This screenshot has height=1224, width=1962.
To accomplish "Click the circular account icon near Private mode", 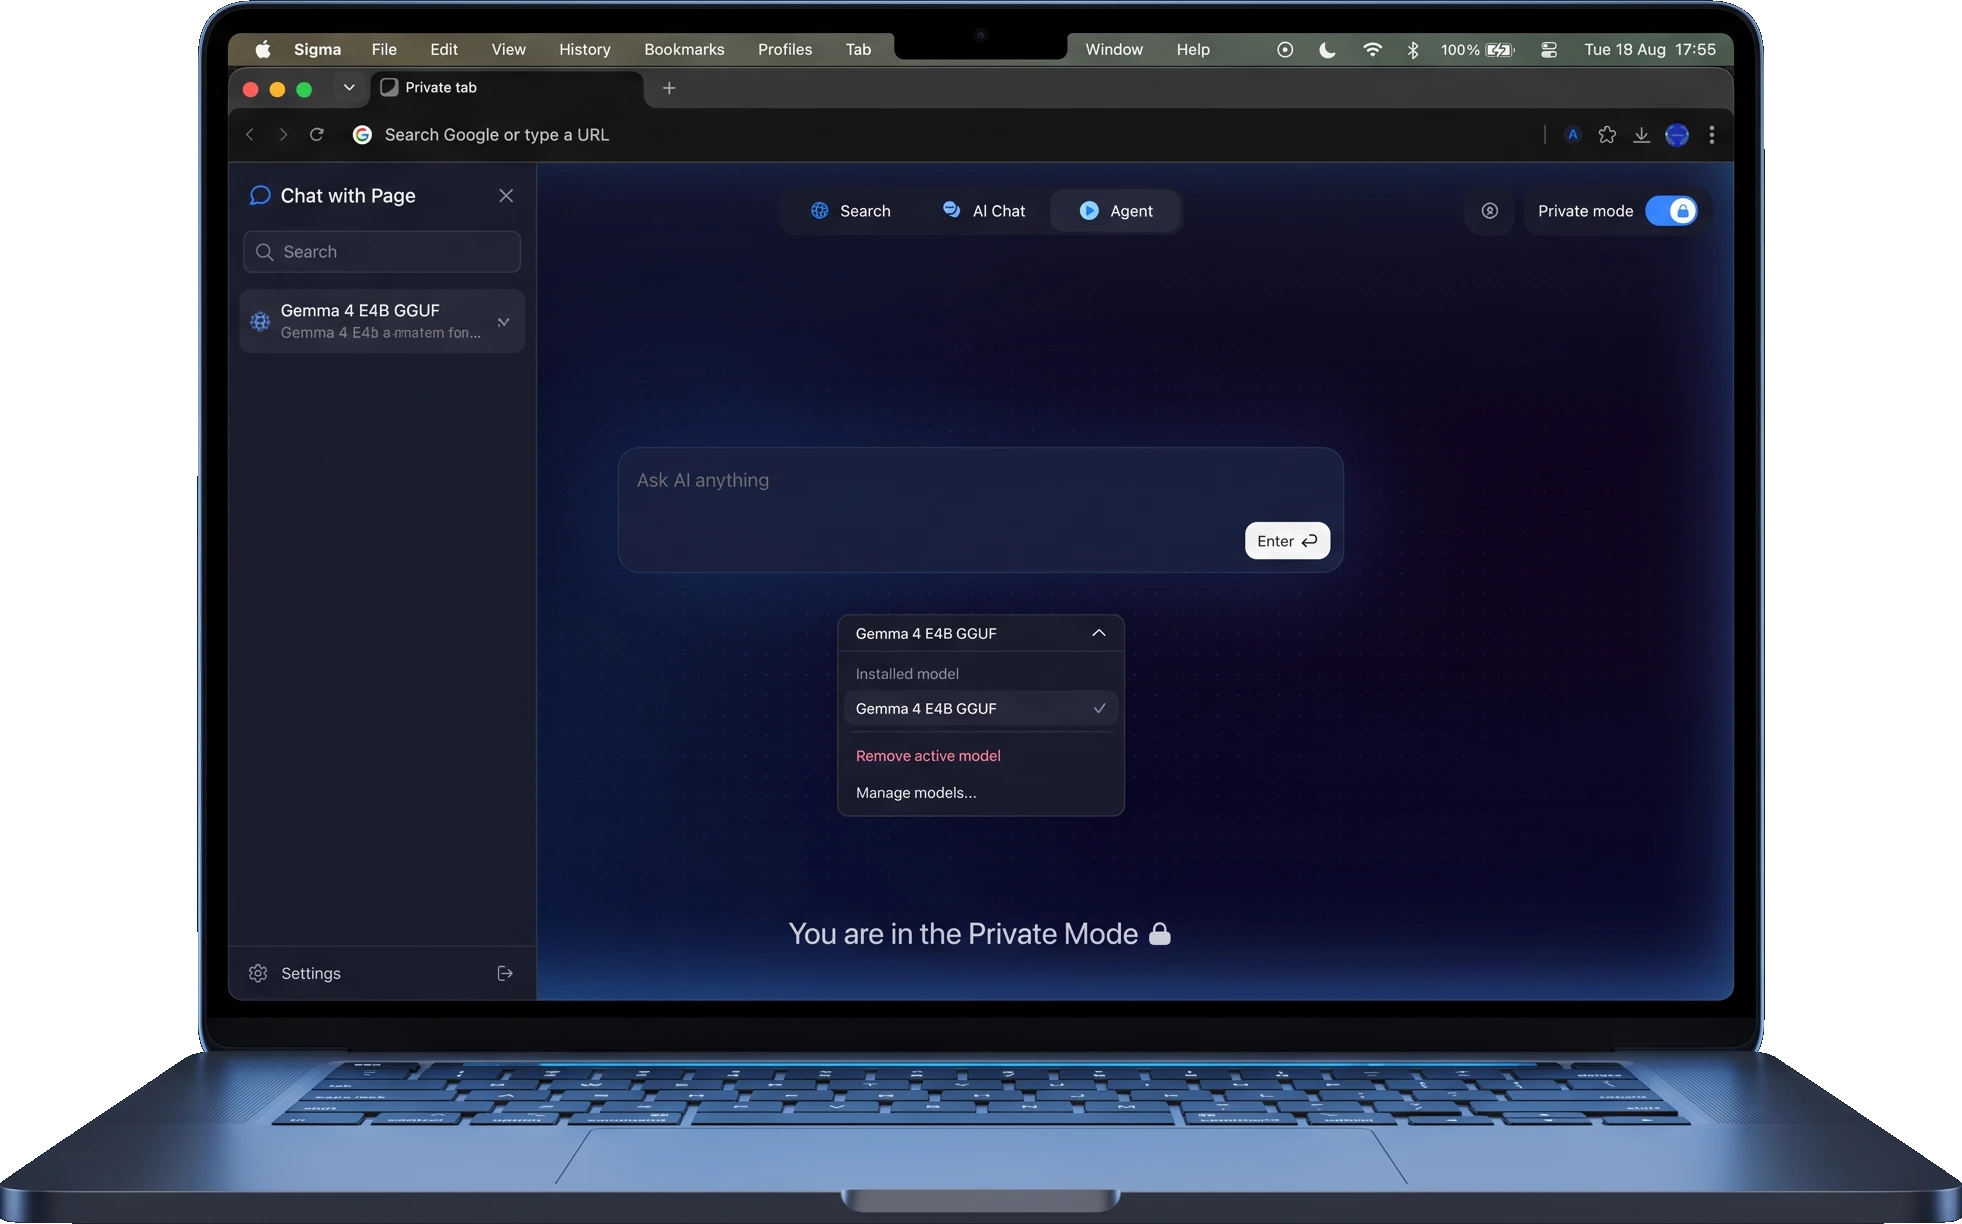I will [1489, 211].
